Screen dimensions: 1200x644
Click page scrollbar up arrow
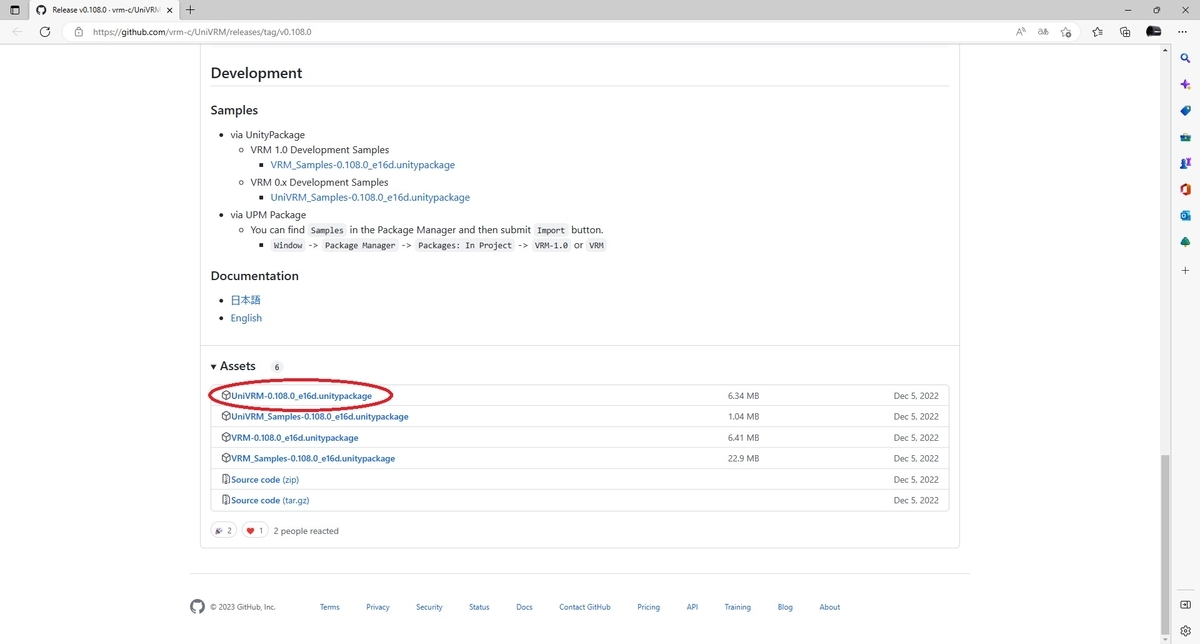1166,51
